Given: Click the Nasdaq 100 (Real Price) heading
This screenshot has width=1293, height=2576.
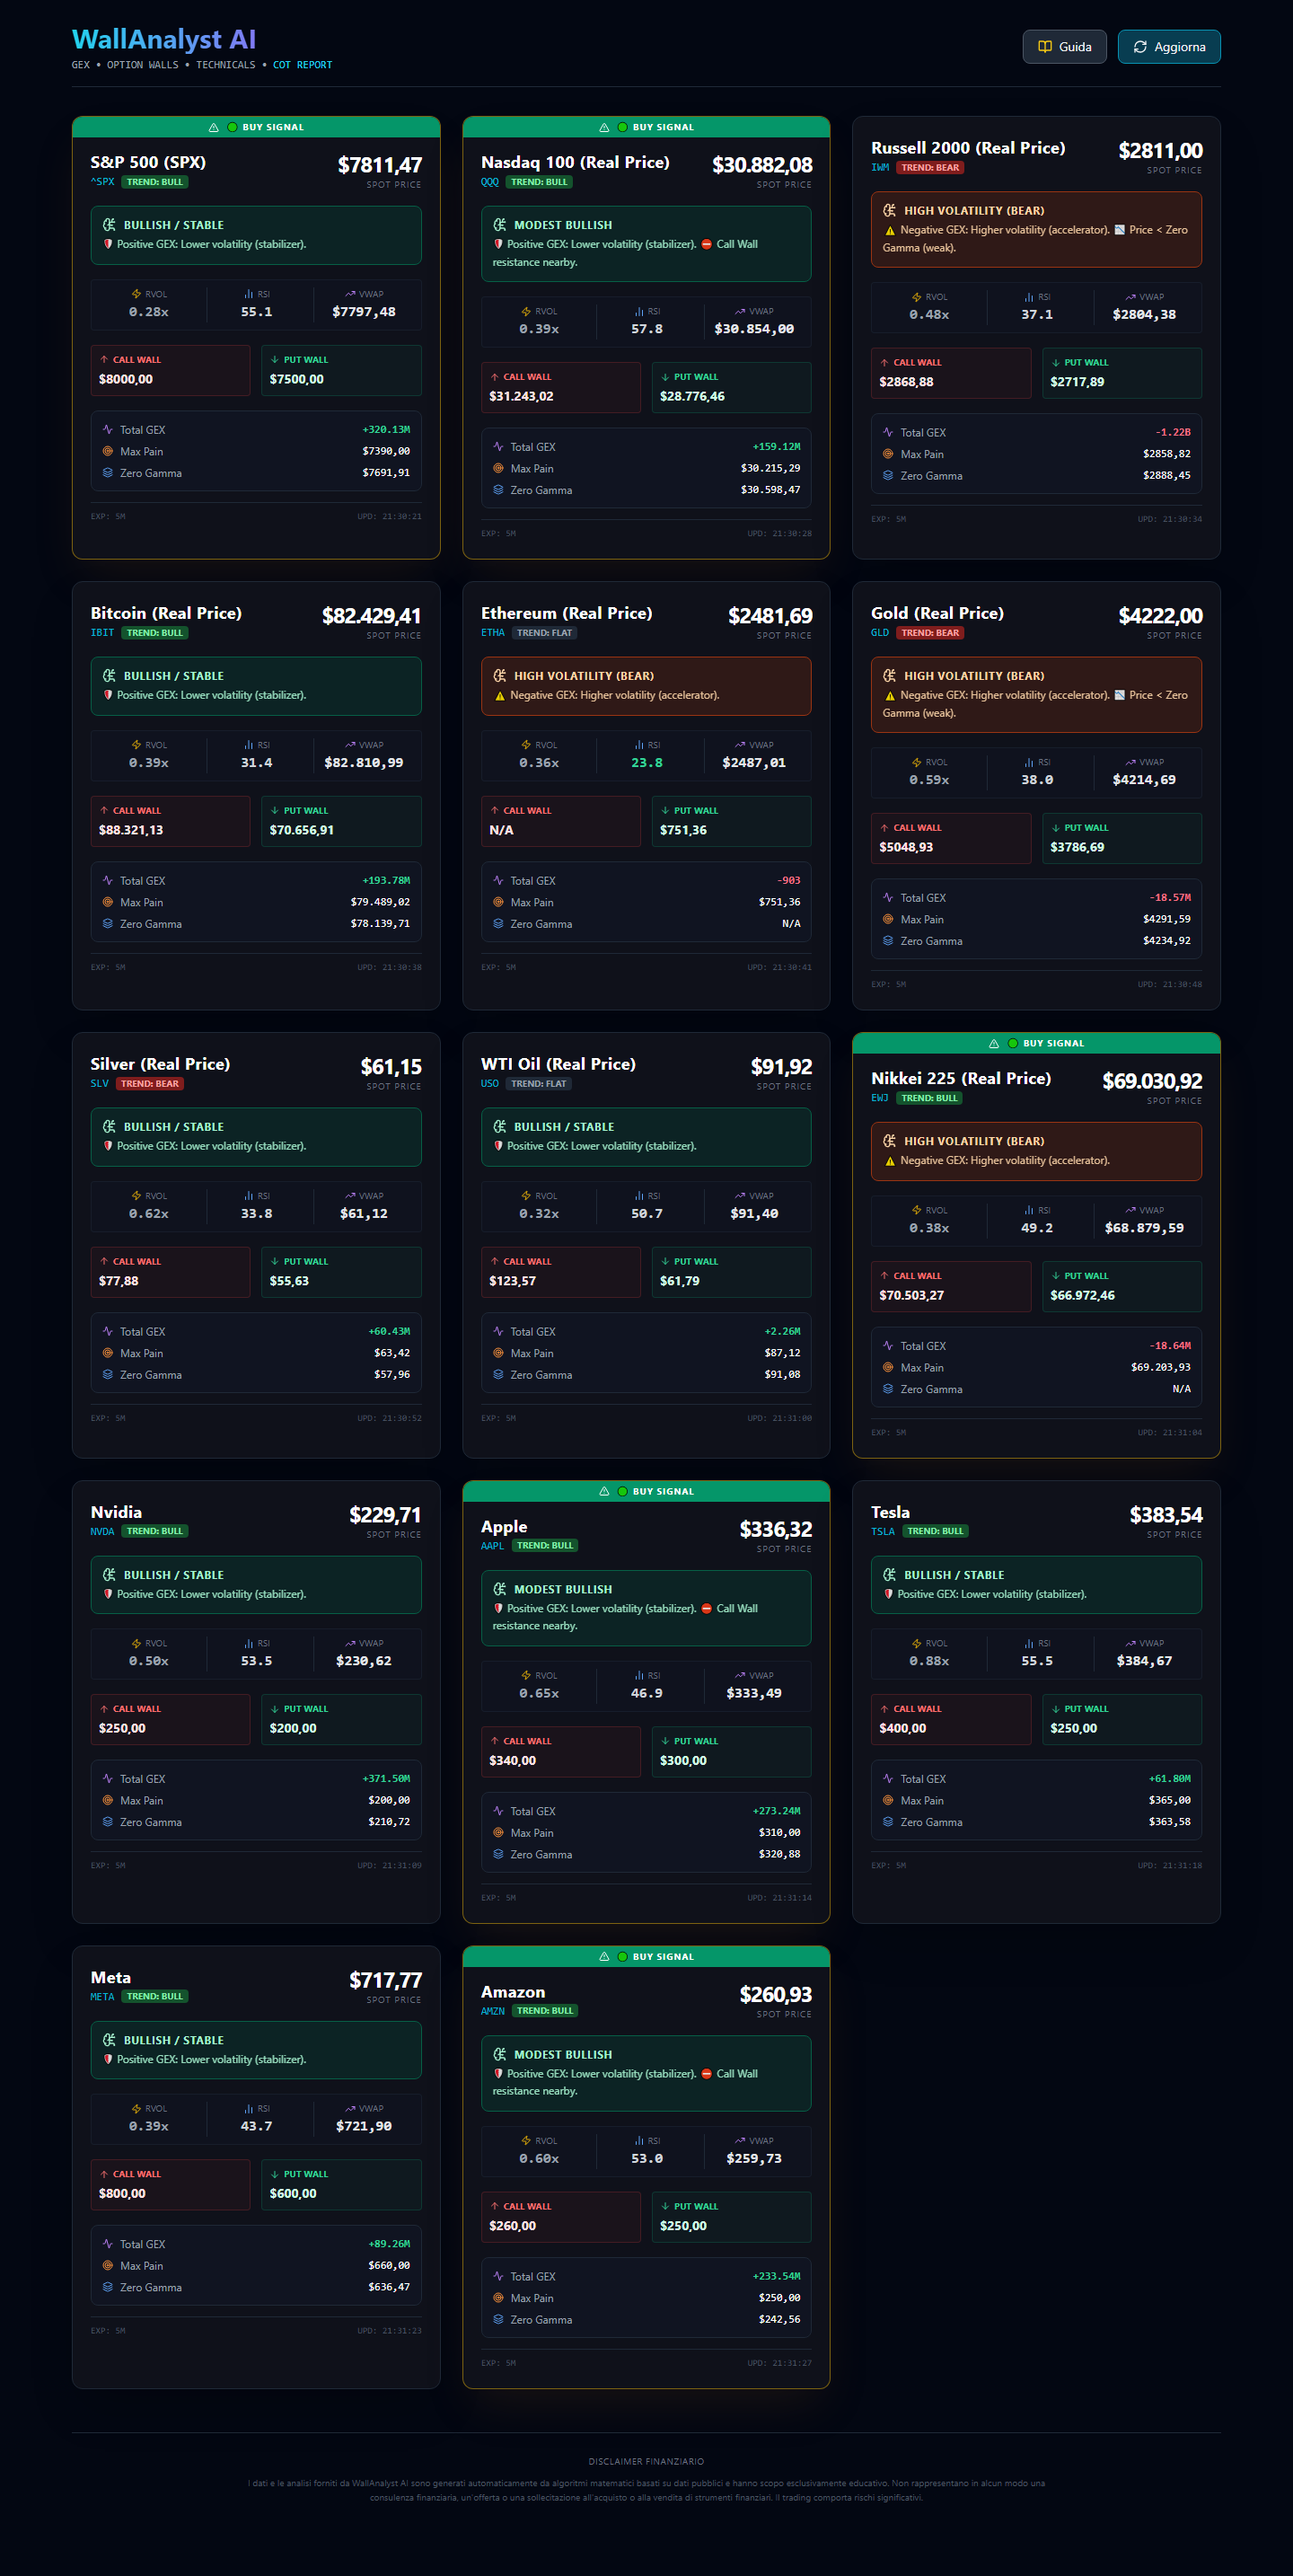Looking at the screenshot, I should click(x=575, y=162).
